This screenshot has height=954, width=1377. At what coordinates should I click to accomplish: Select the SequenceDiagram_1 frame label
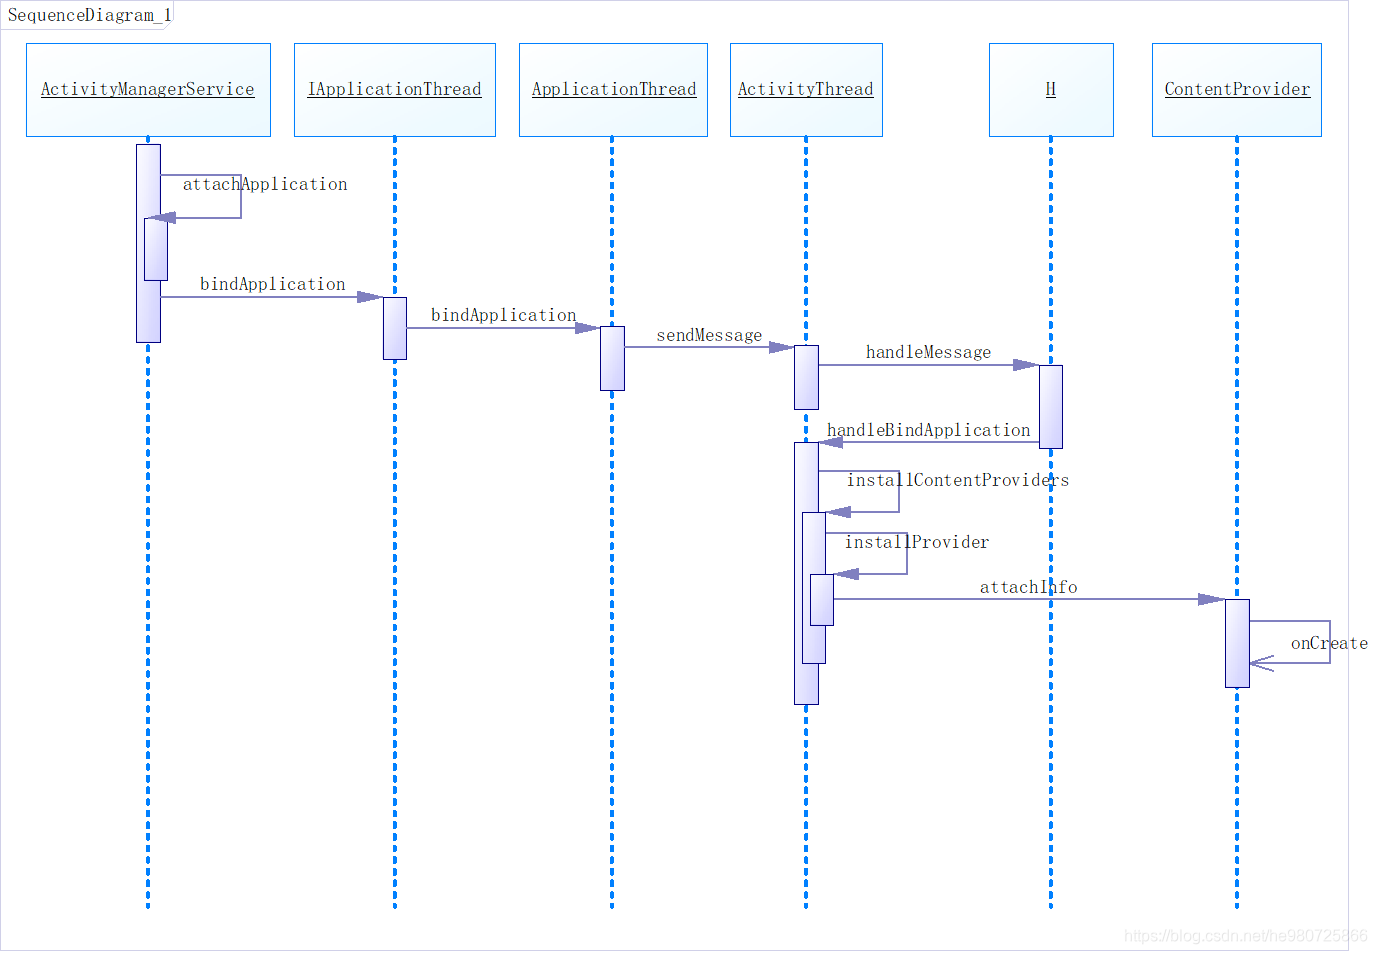coord(89,15)
